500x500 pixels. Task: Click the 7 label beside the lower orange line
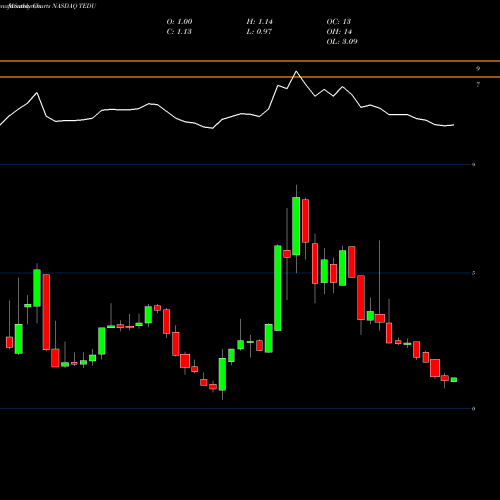478,85
